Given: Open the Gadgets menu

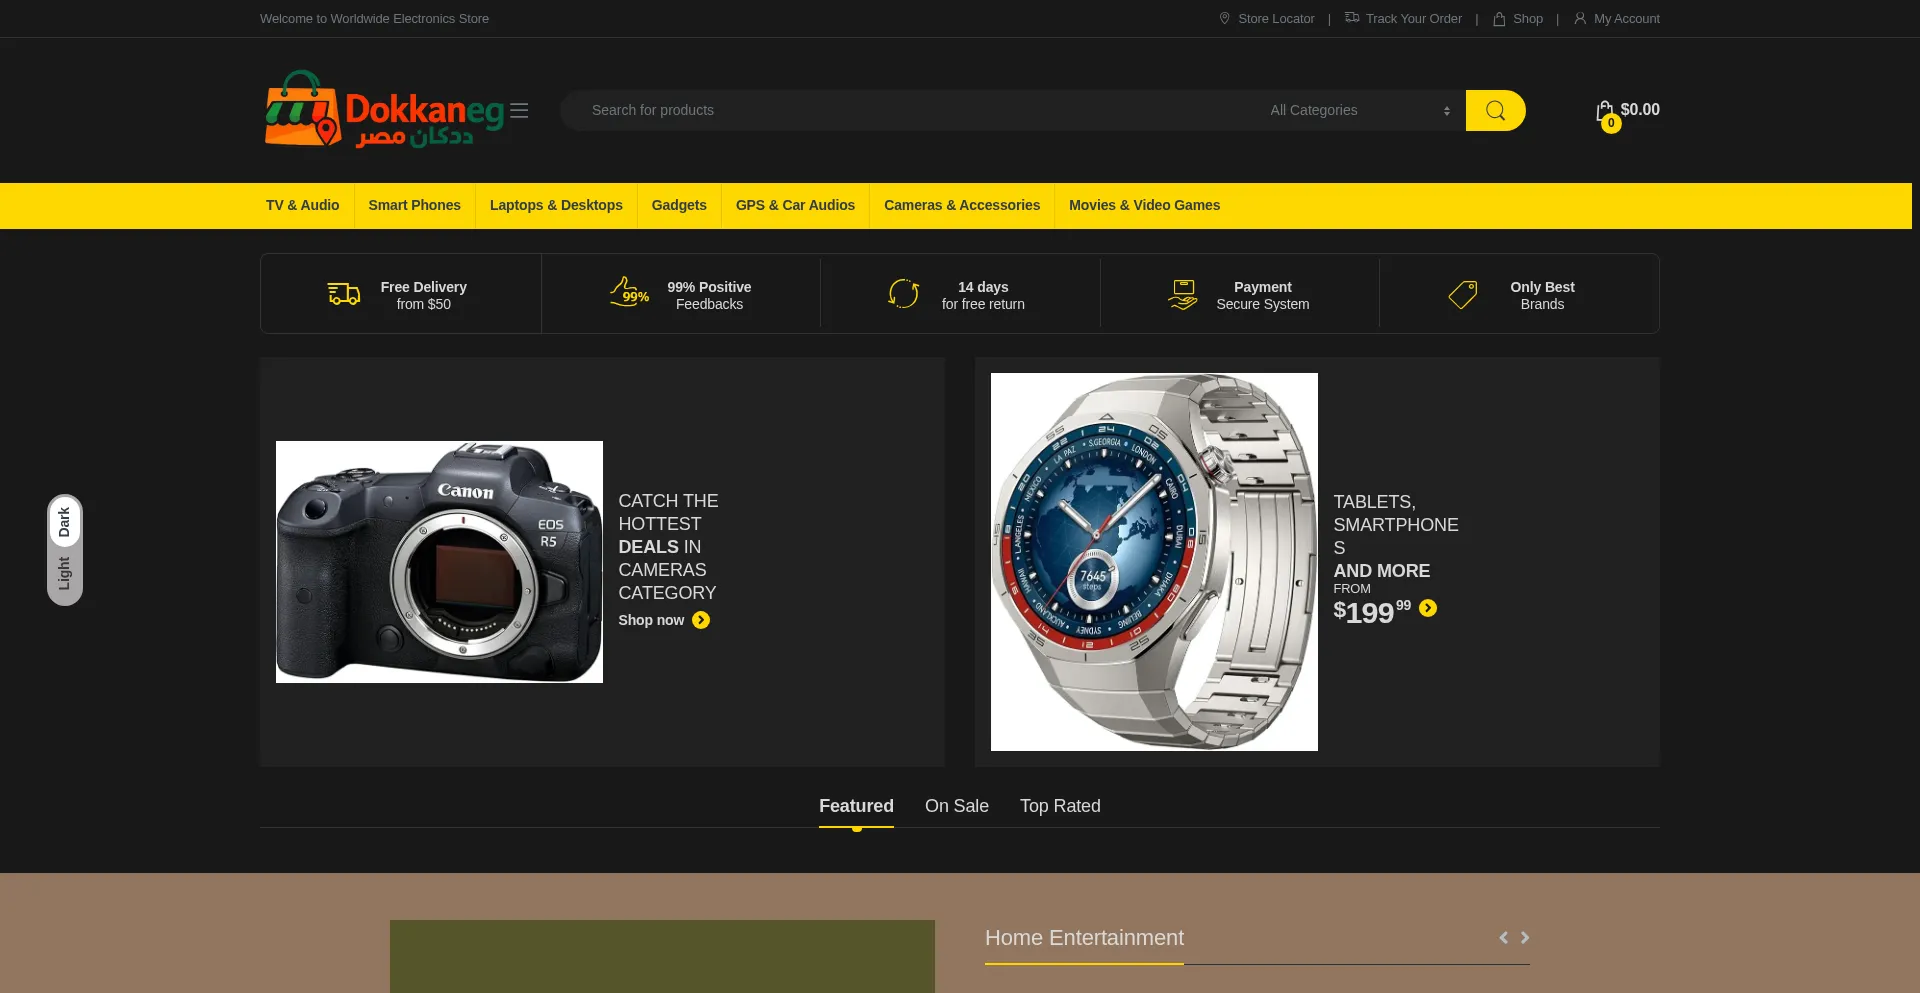Looking at the screenshot, I should tap(679, 205).
